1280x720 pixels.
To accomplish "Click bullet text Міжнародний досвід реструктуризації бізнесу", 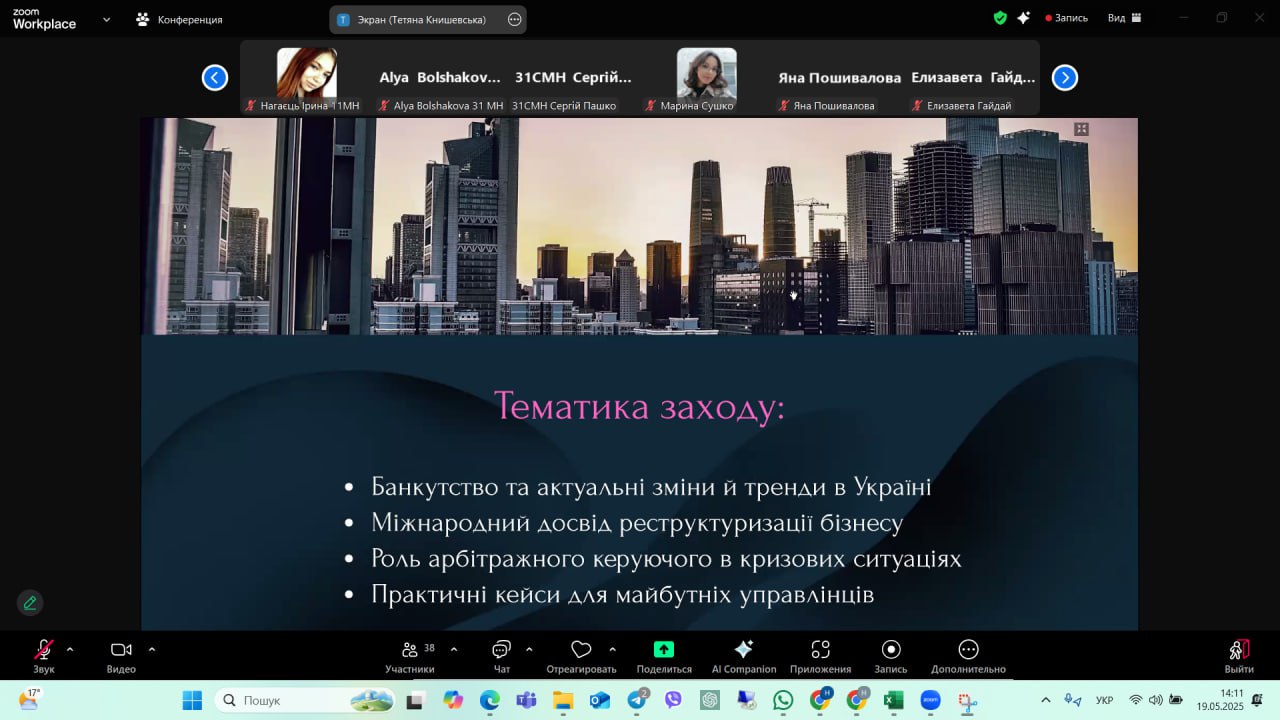I will click(637, 523).
